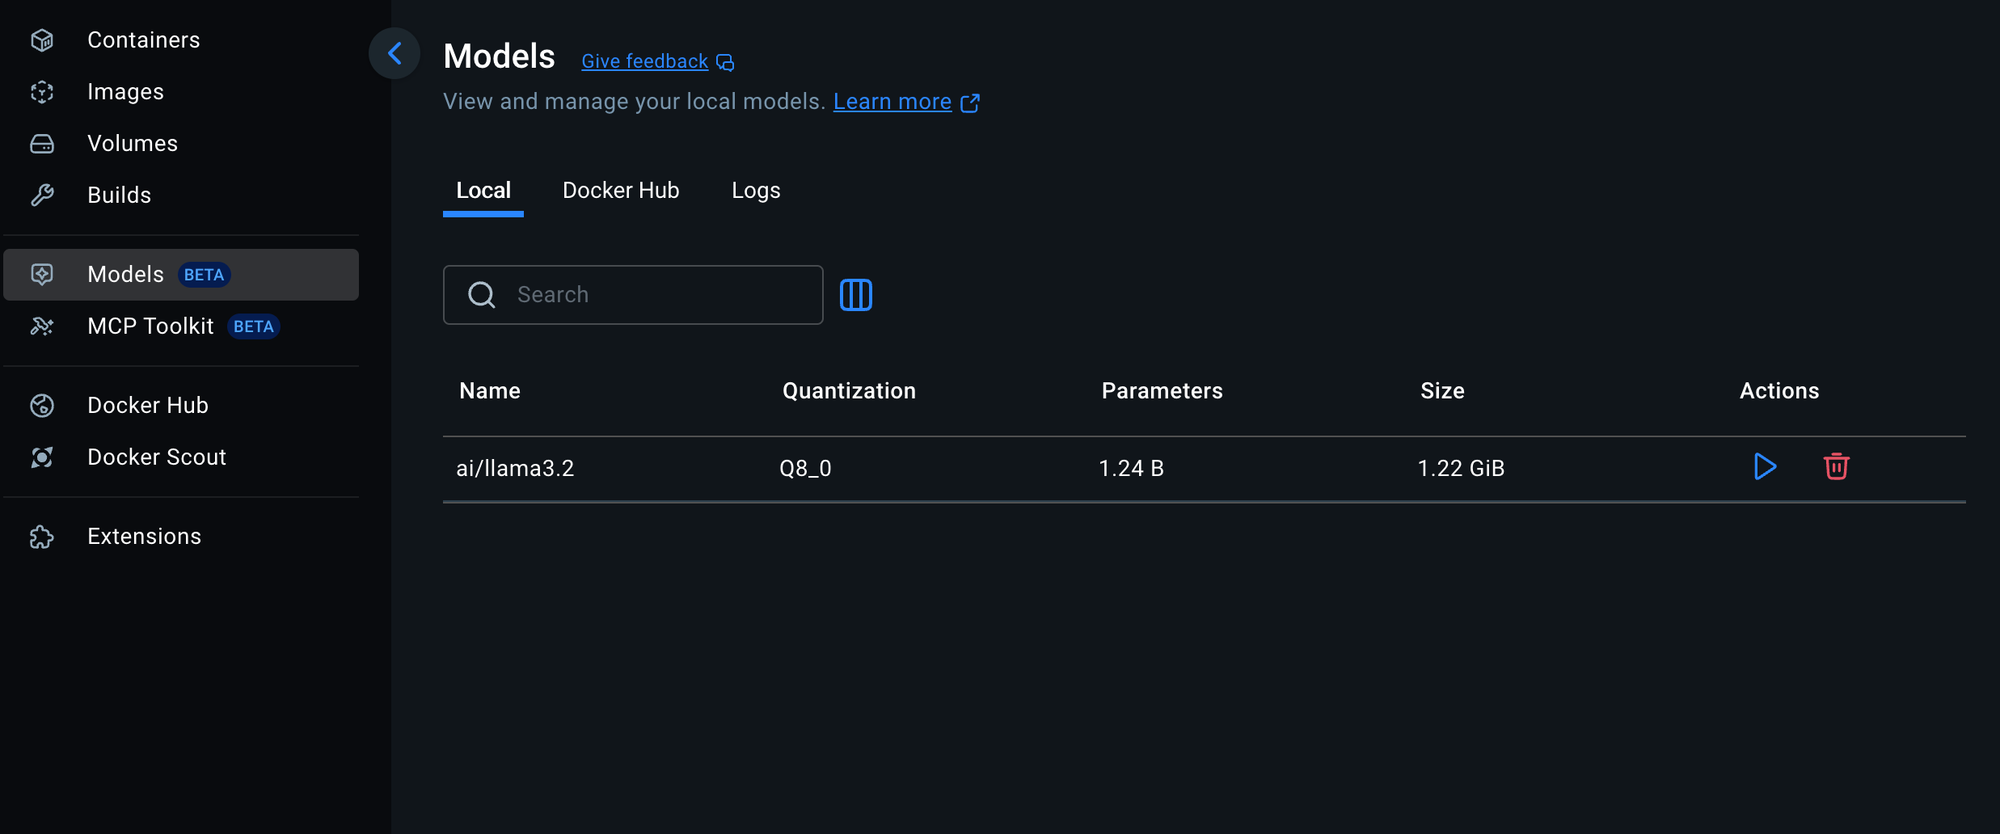The width and height of the screenshot is (2000, 834).
Task: Click the Volumes disk icon
Action: [x=42, y=144]
